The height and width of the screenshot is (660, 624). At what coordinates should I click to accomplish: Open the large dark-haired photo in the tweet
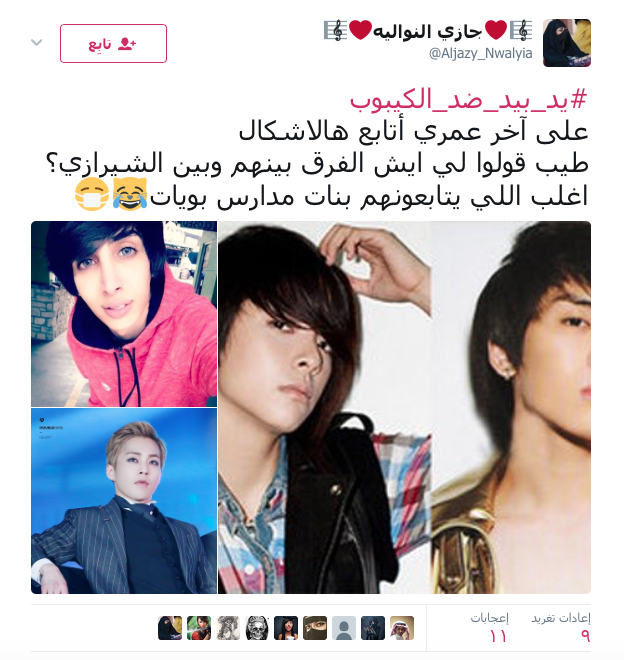pyautogui.click(x=404, y=407)
